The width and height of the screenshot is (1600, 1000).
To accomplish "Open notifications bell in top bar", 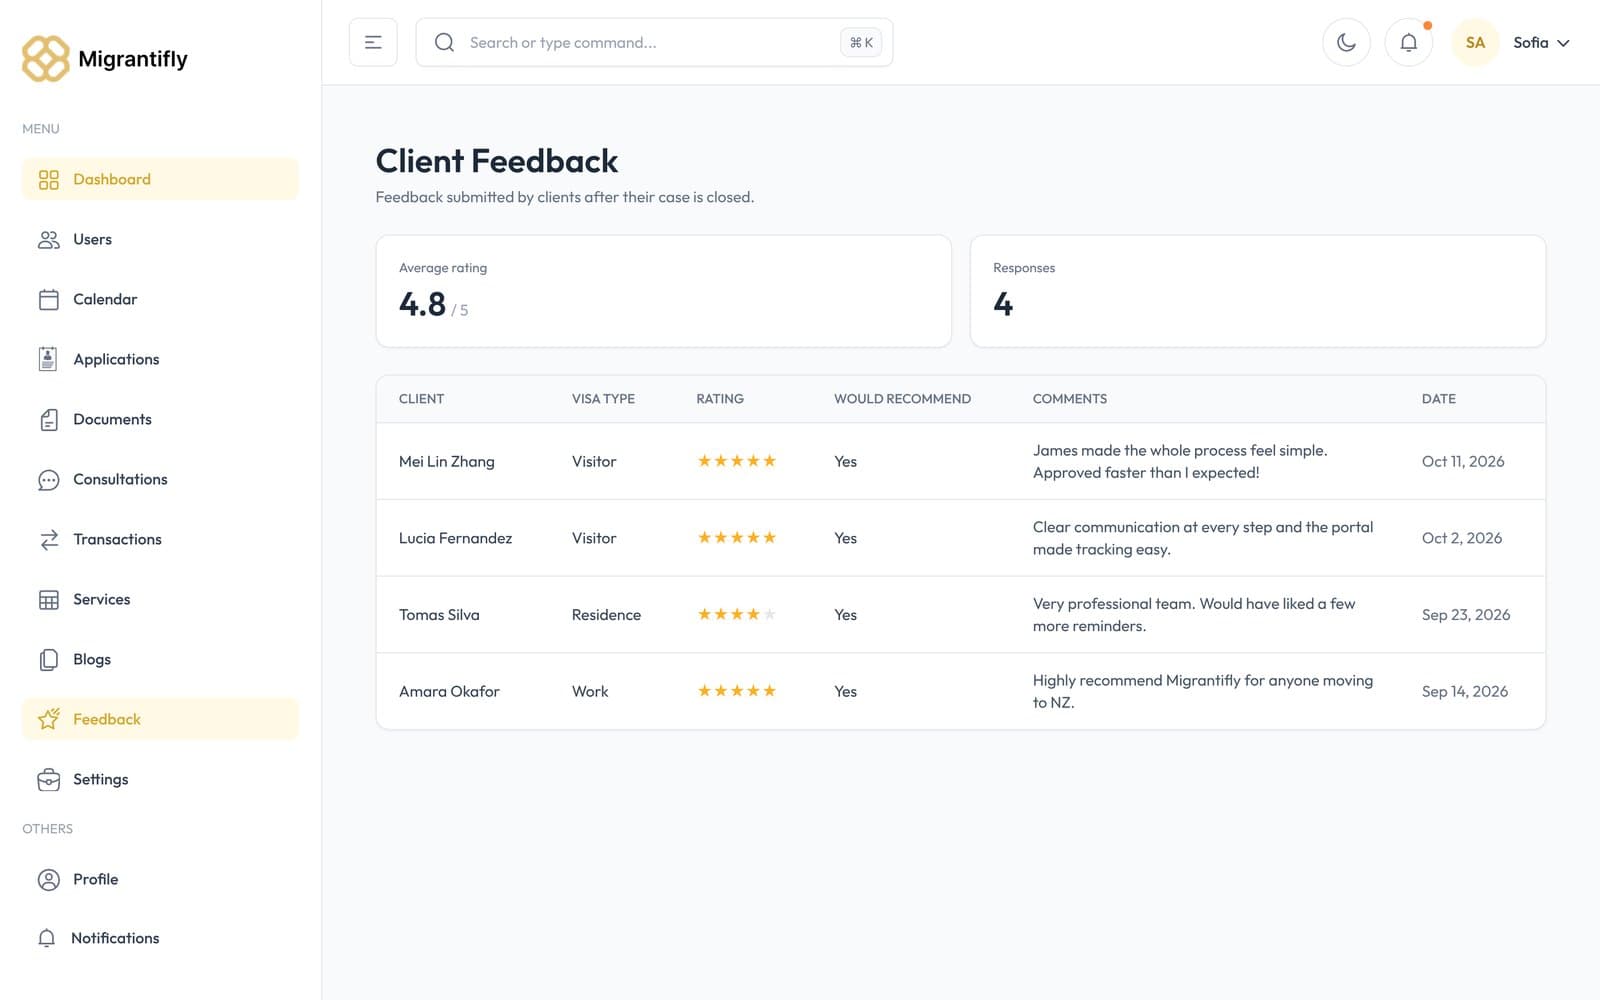I will tap(1408, 43).
